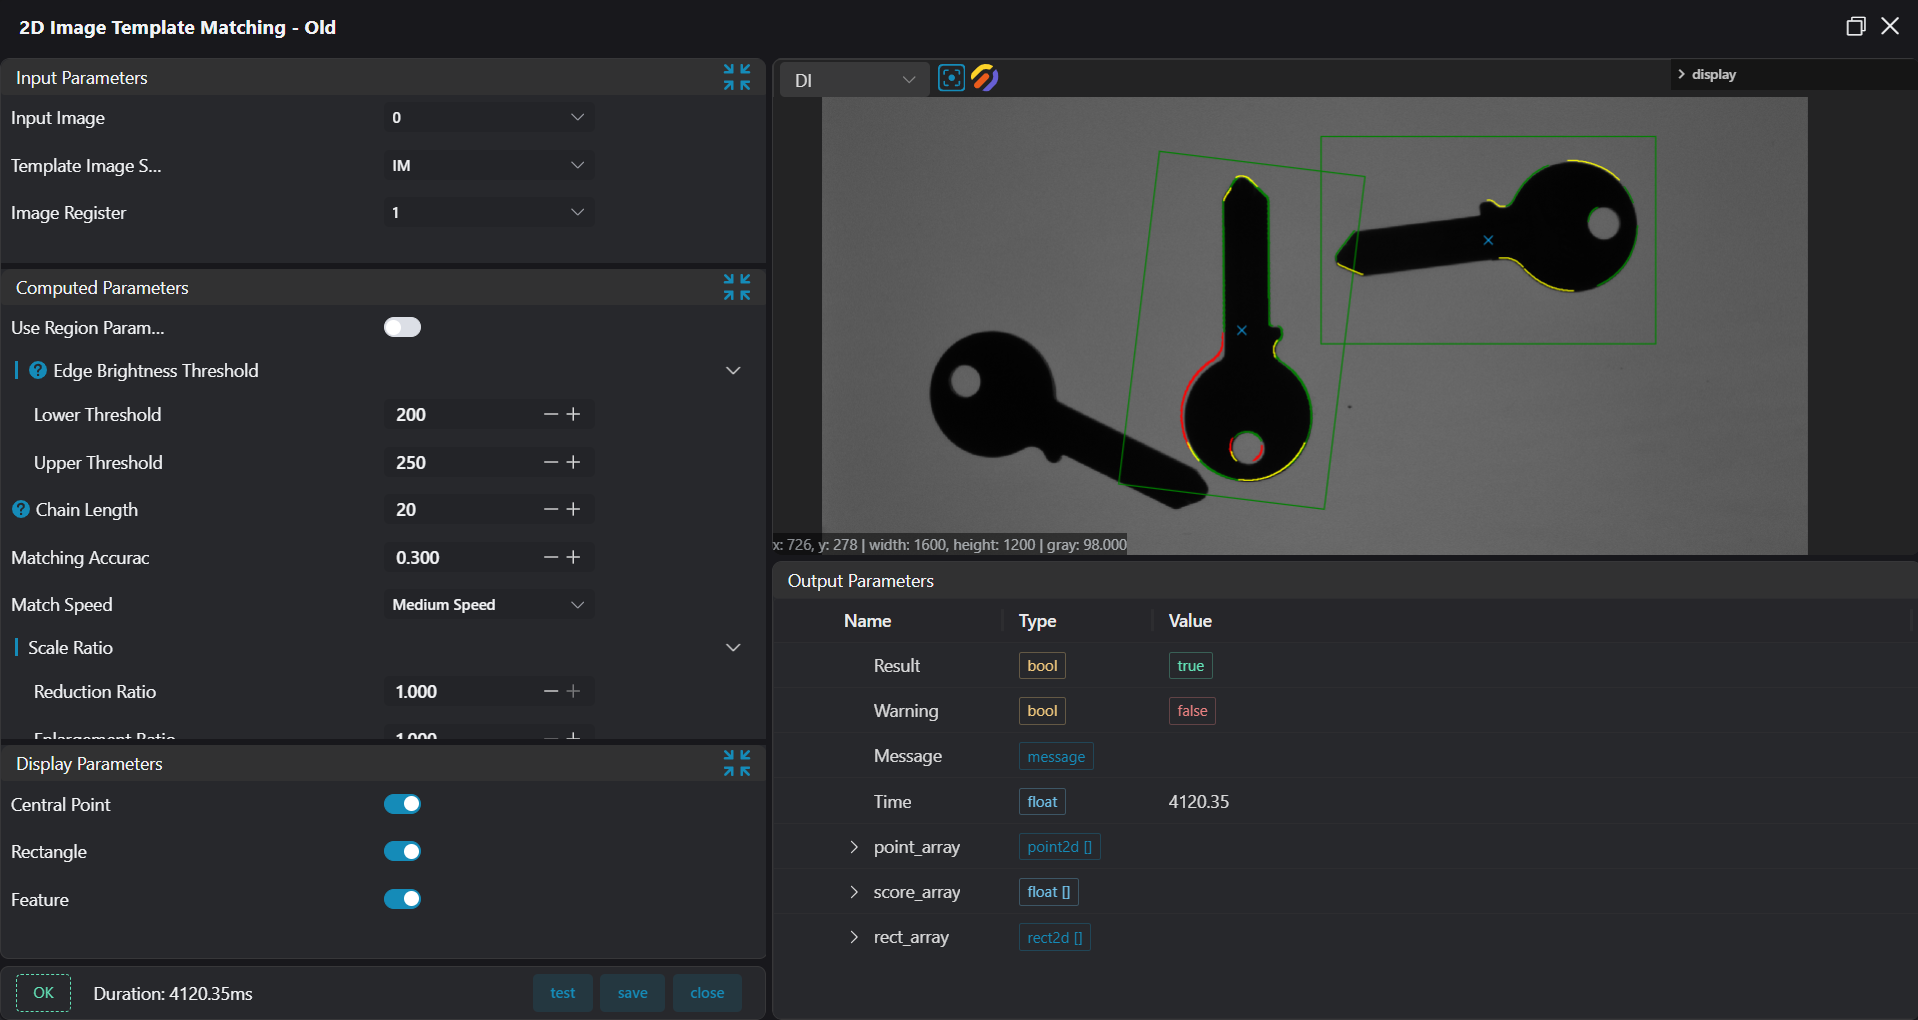Increase Lower Threshold with plus icon
Screen dimensions: 1918x1020
pyautogui.click(x=573, y=414)
